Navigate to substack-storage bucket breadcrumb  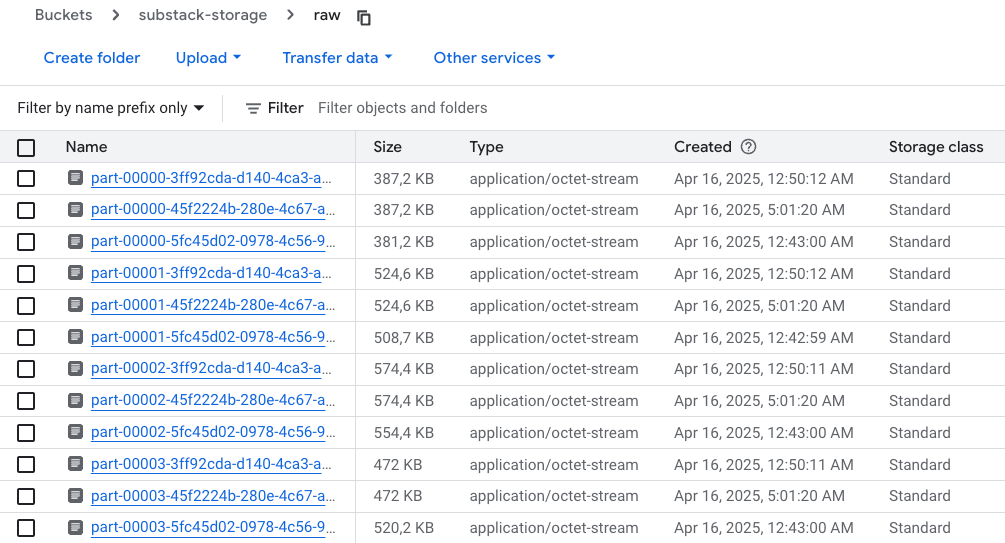click(x=203, y=15)
